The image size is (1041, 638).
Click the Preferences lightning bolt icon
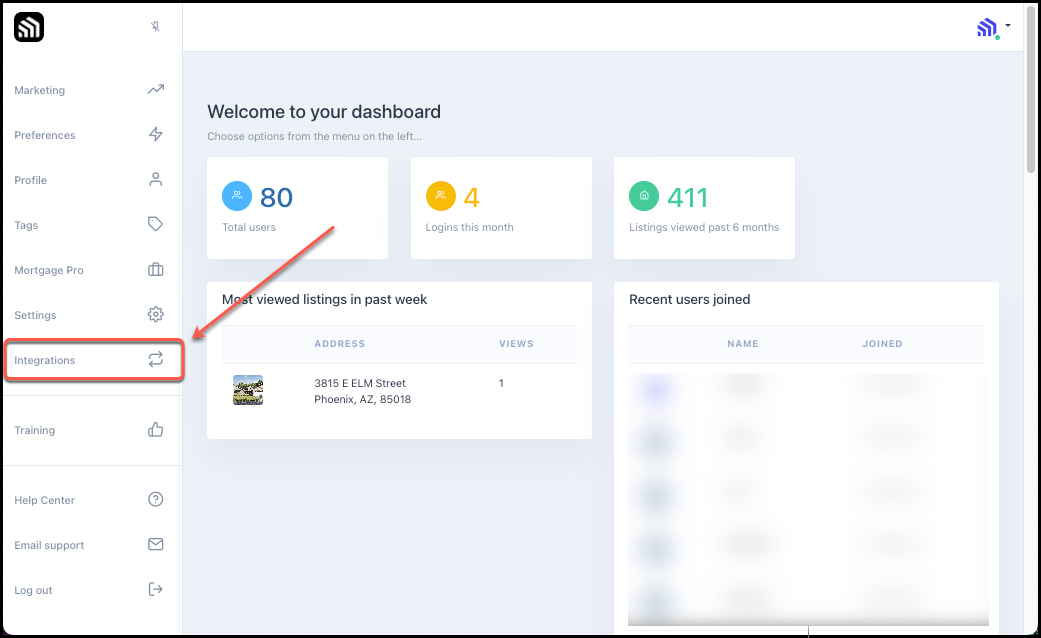click(x=155, y=135)
